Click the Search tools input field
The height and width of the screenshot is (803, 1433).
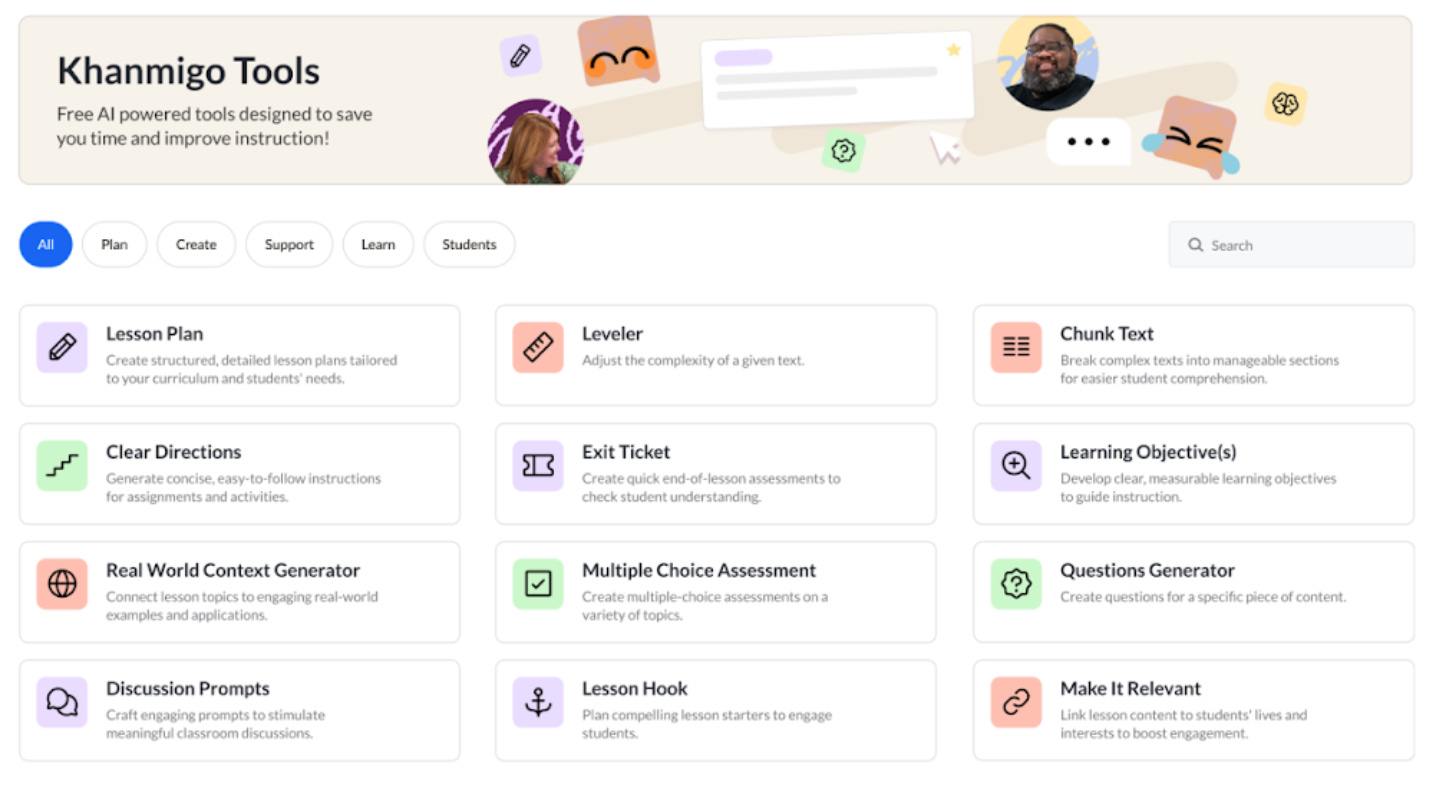(1291, 245)
